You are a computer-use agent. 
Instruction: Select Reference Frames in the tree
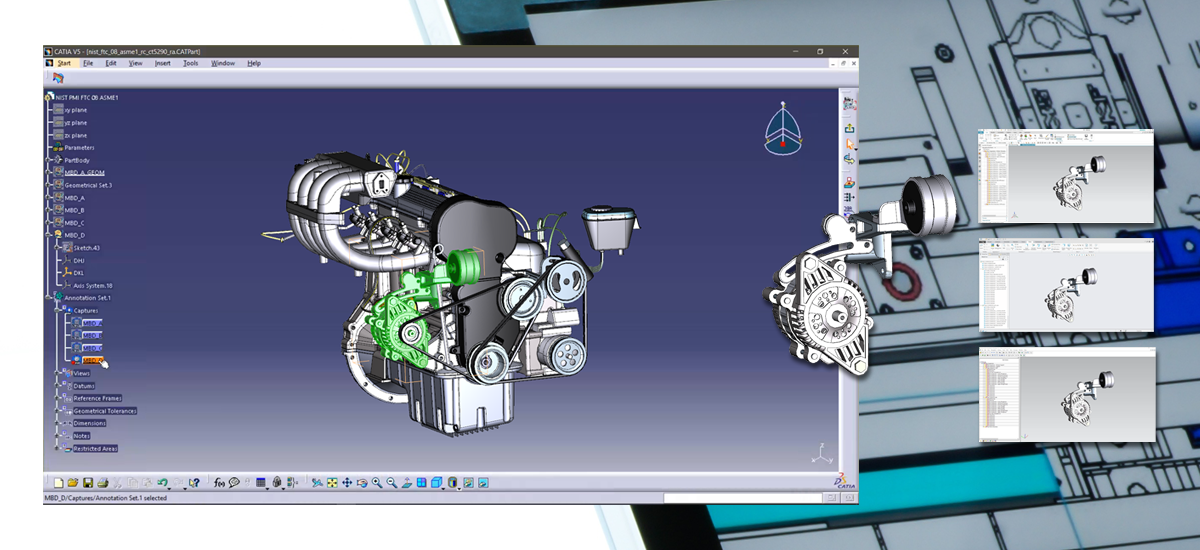(x=96, y=398)
